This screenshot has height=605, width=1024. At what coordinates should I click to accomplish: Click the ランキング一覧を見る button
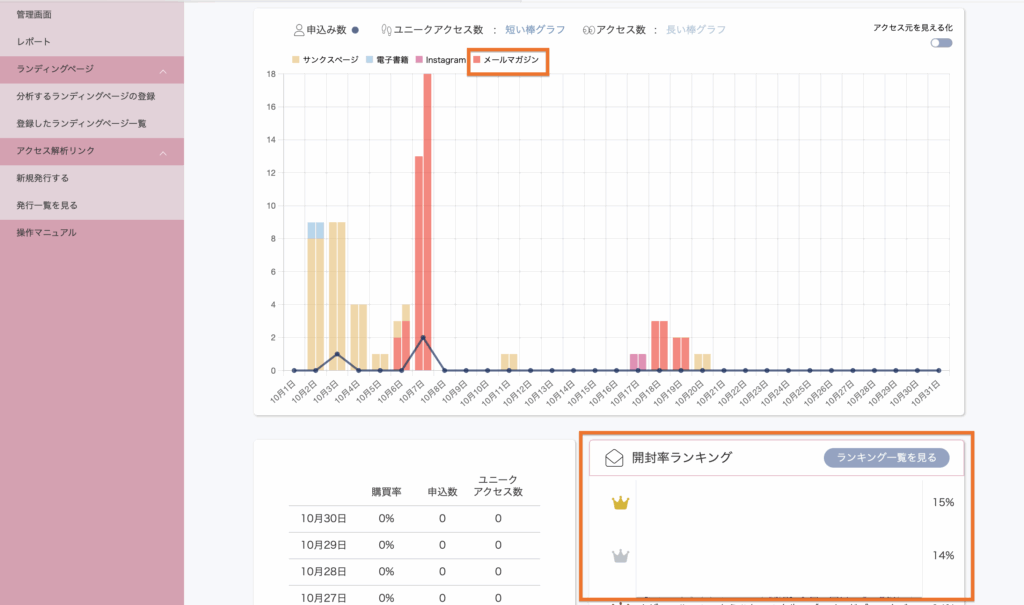point(886,458)
